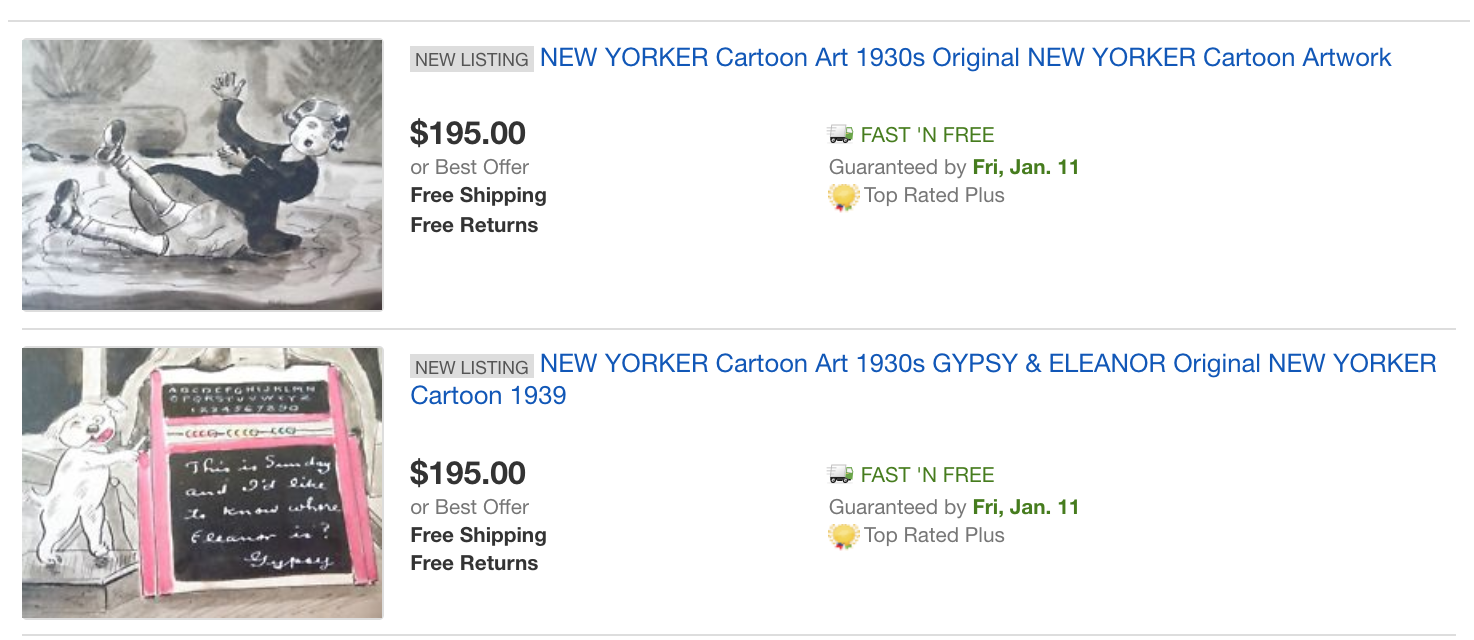This screenshot has height=640, width=1474.
Task: Select 'or Best Offer' on the Gypsy & Eleanor listing
Action: (x=469, y=507)
